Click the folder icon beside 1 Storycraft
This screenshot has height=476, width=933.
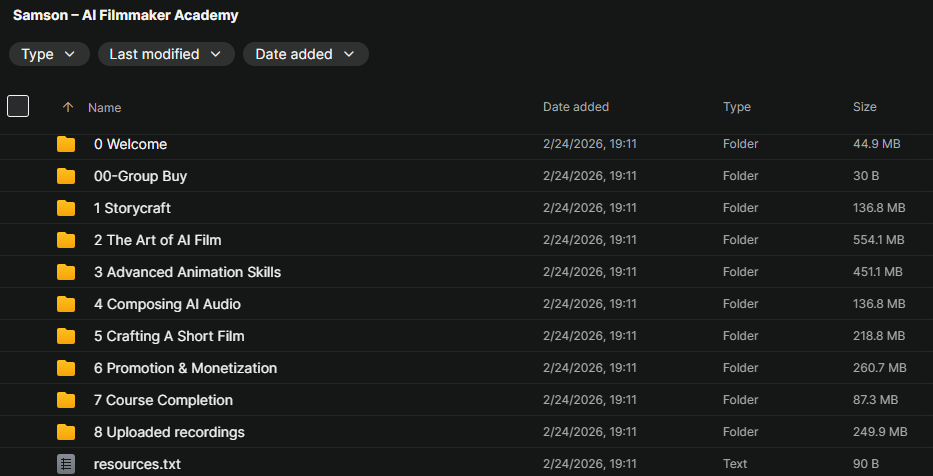pyautogui.click(x=66, y=208)
